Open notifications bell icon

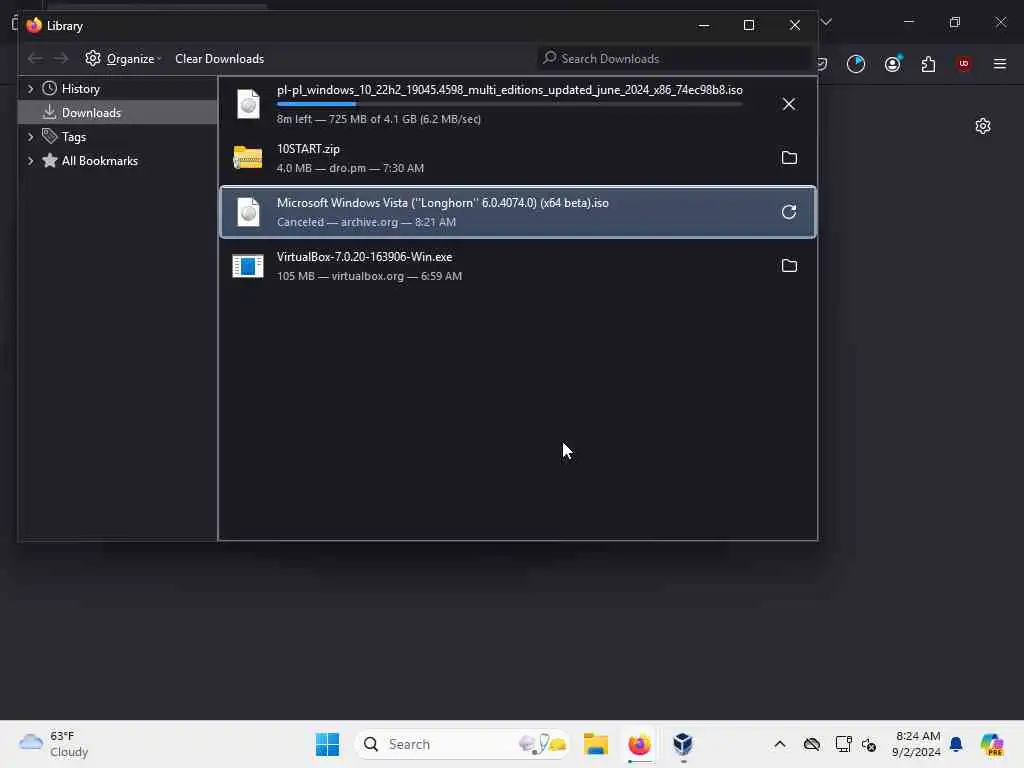click(956, 744)
